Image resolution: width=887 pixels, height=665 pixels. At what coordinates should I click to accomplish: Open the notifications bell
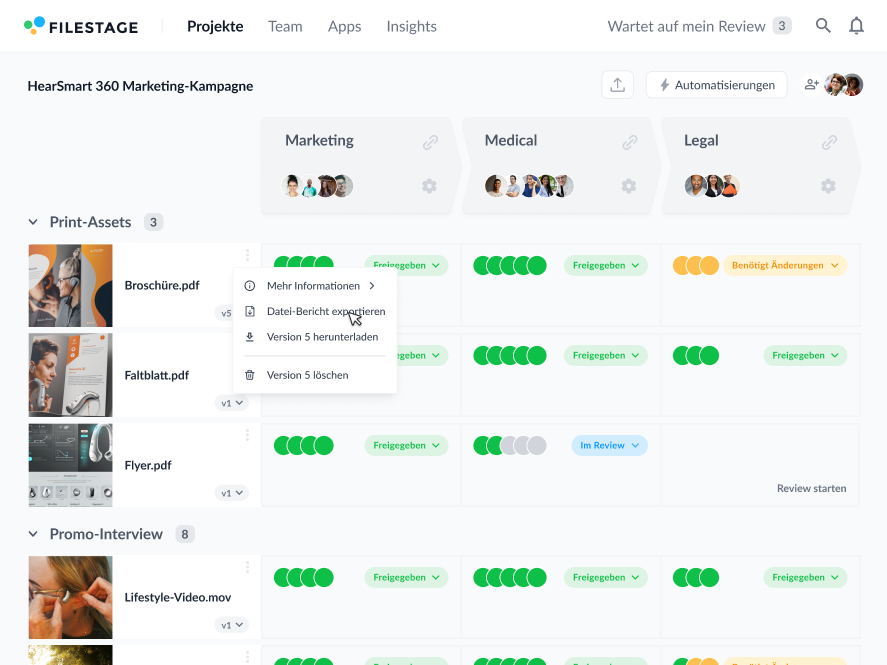point(856,26)
